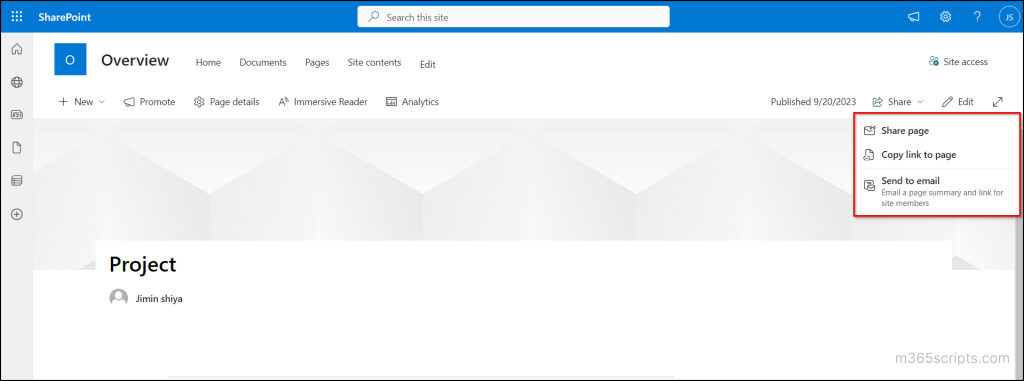Collapse the Share dropdown menu
This screenshot has width=1024, height=381.
click(898, 102)
